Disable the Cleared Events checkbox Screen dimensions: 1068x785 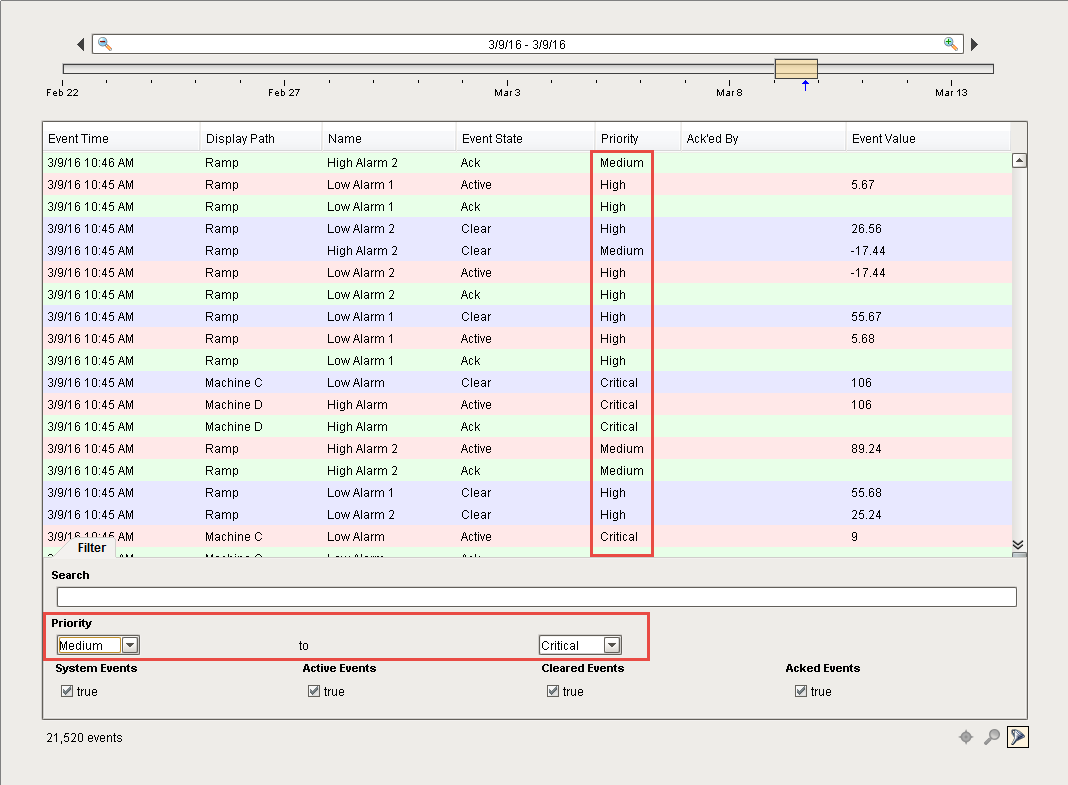pos(553,691)
